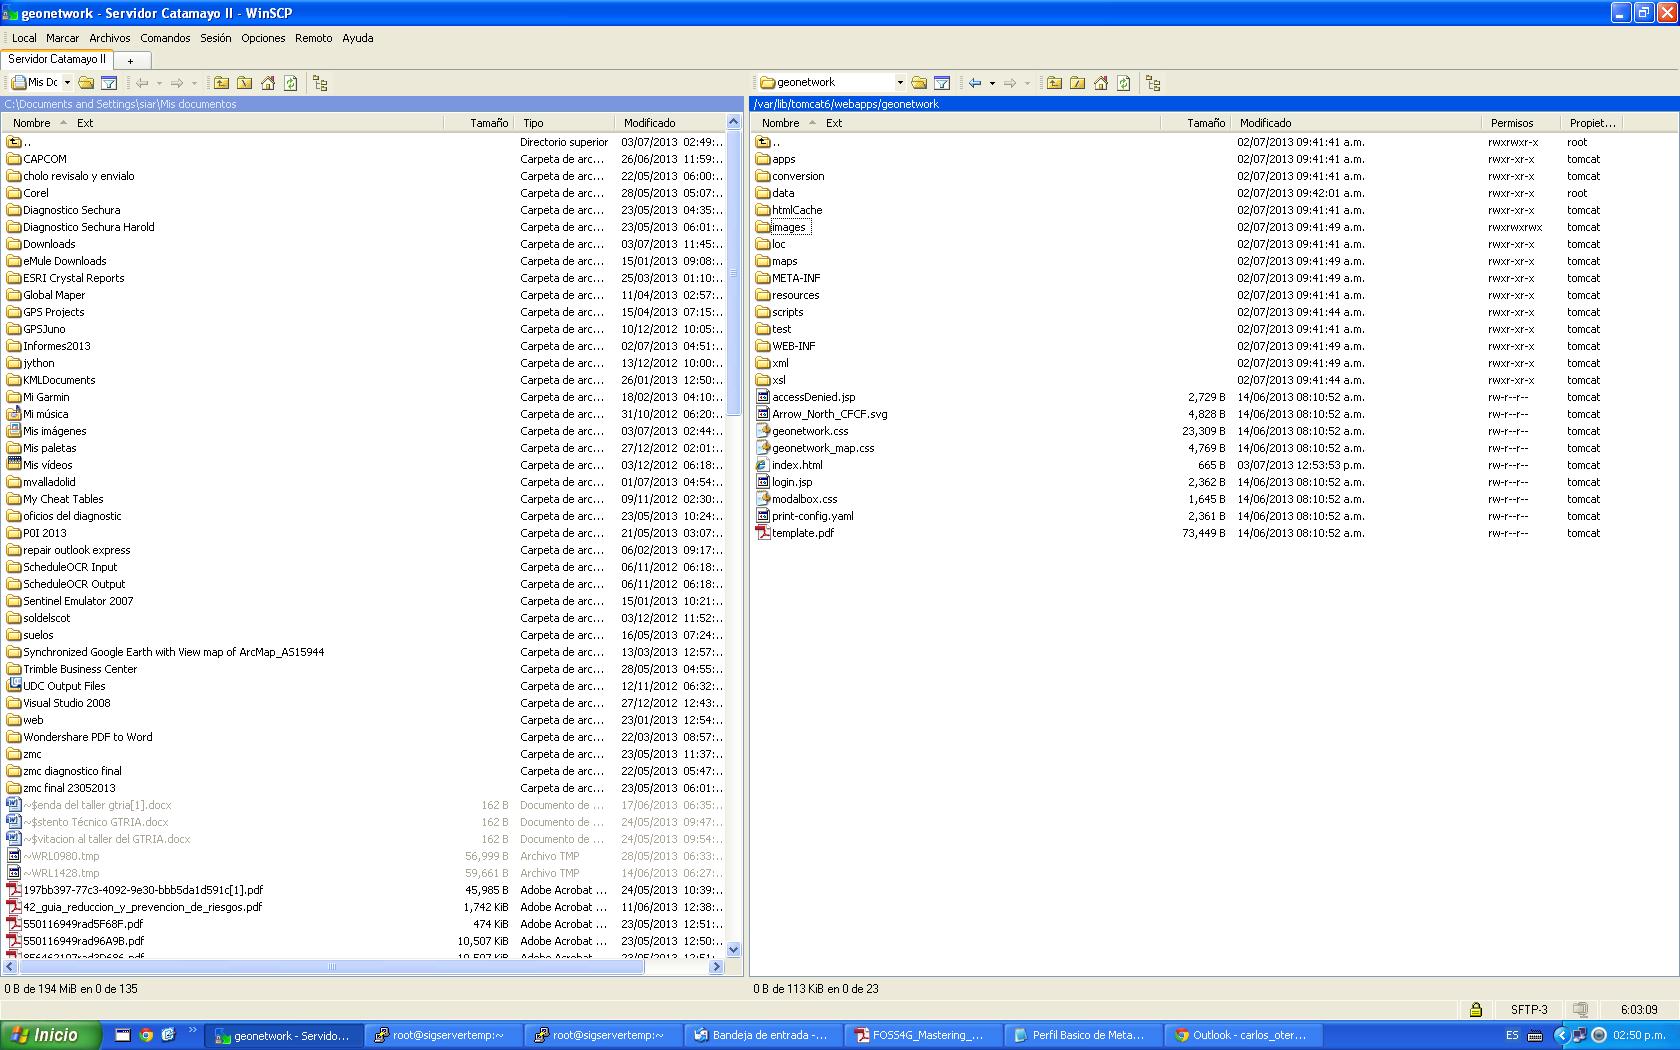Sort remote panel by Permisos column
The width and height of the screenshot is (1680, 1050).
[1521, 123]
